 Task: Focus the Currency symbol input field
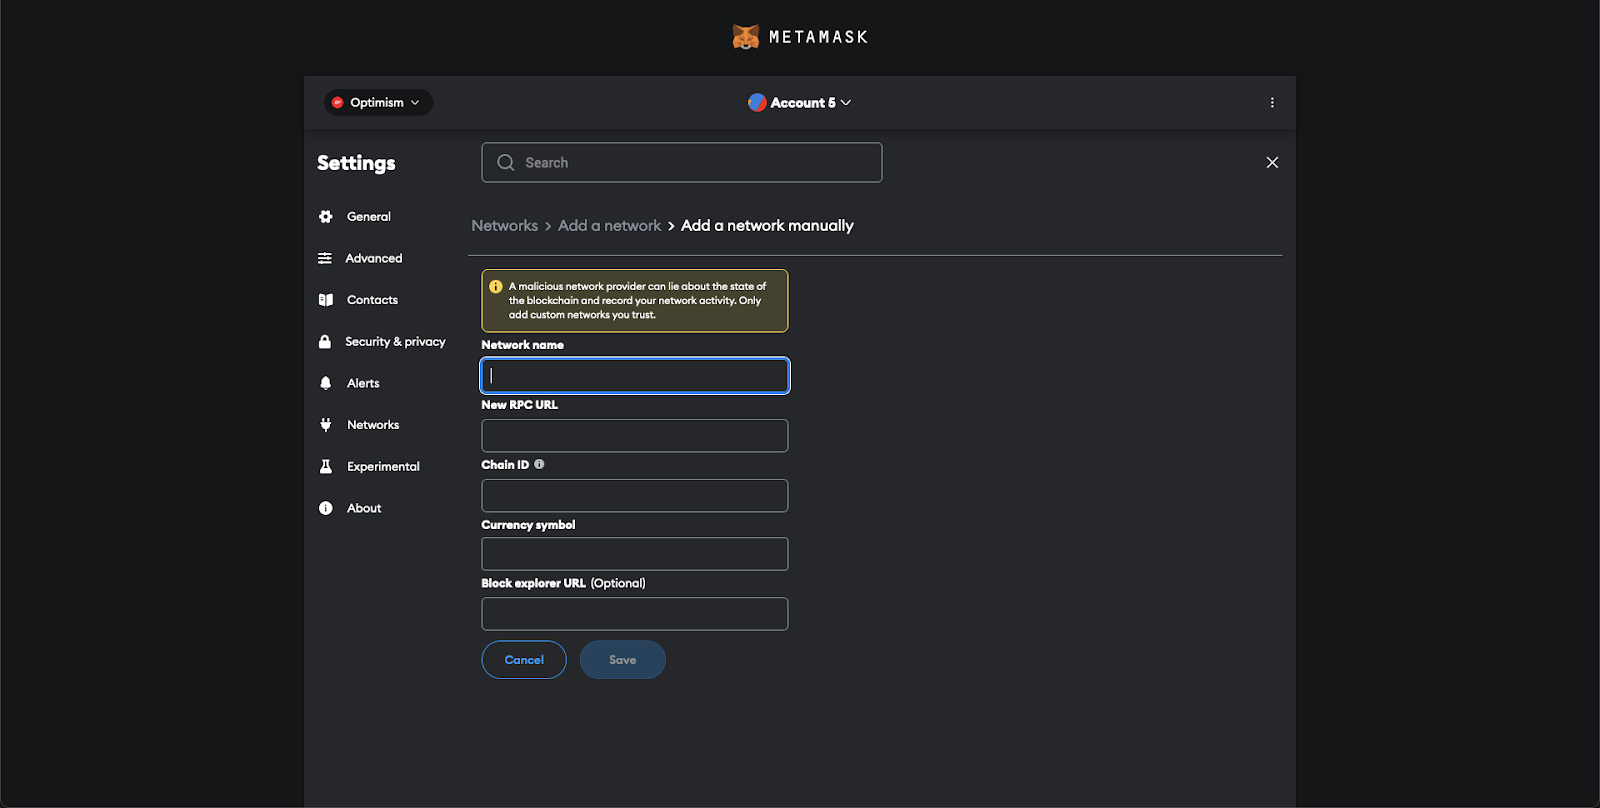pyautogui.click(x=635, y=554)
